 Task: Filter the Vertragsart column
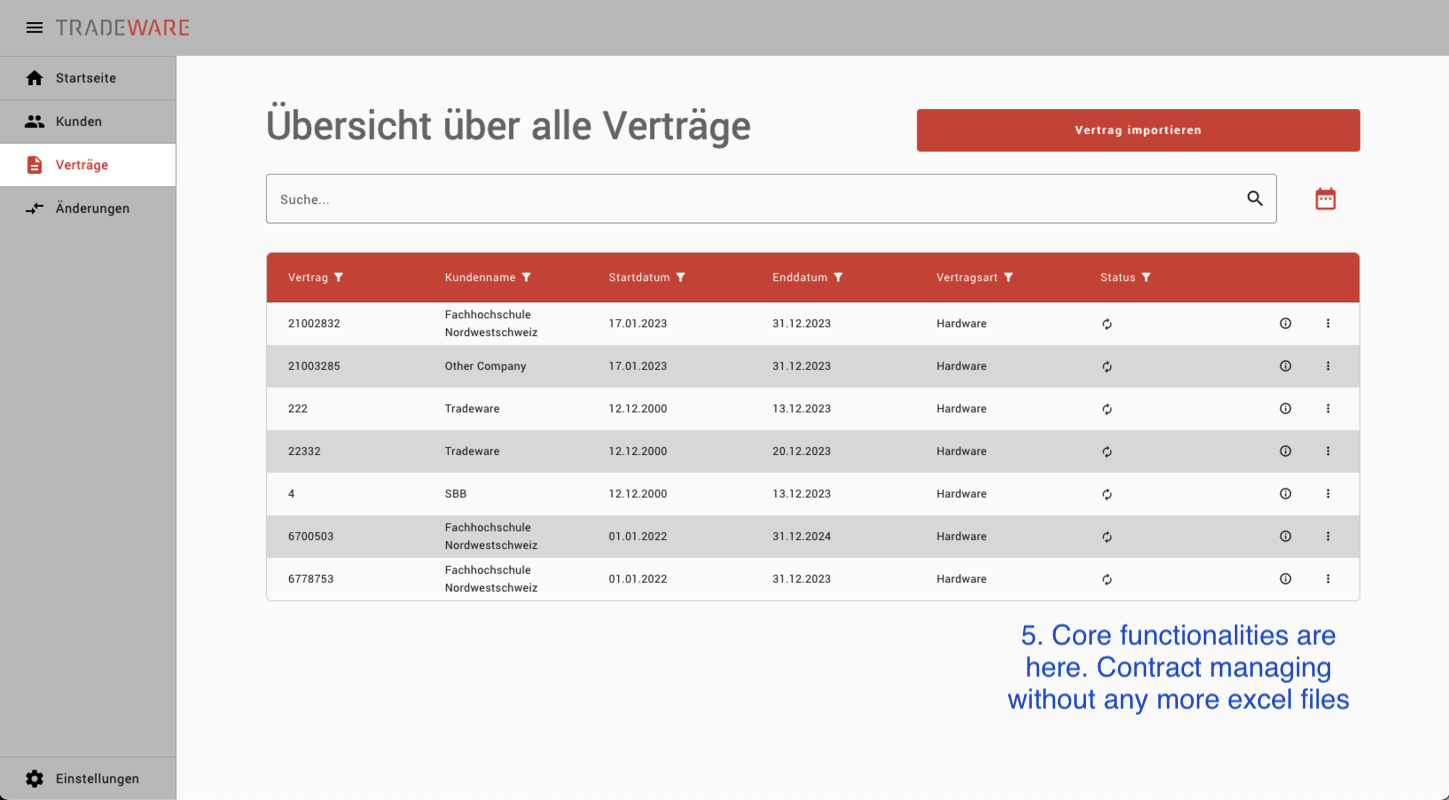1009,277
